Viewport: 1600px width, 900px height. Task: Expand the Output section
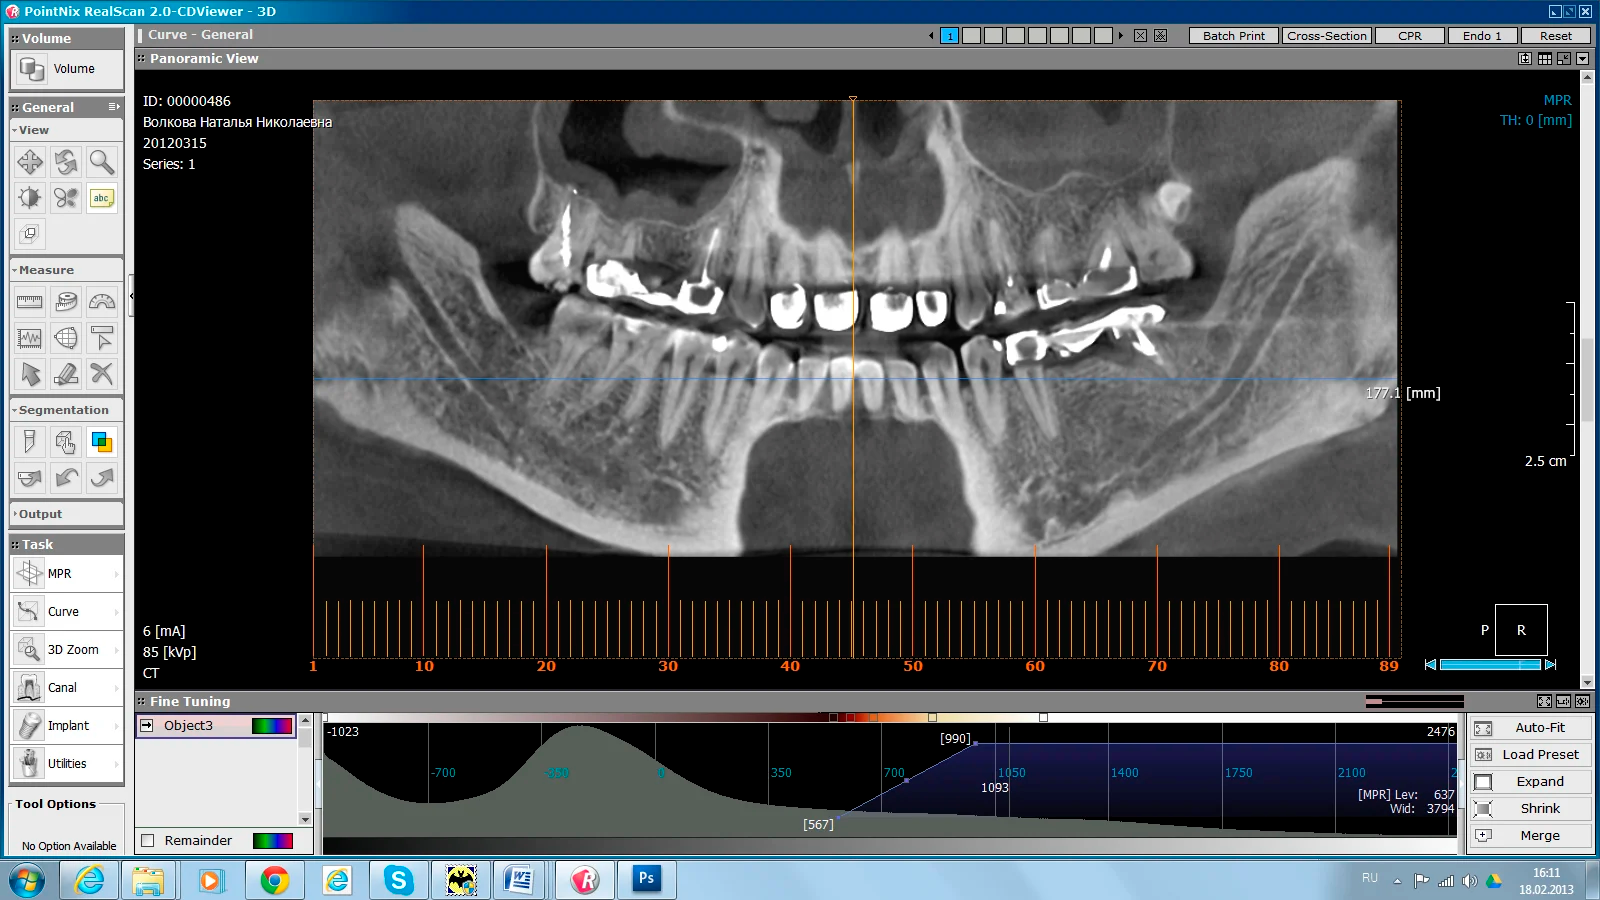click(x=66, y=514)
